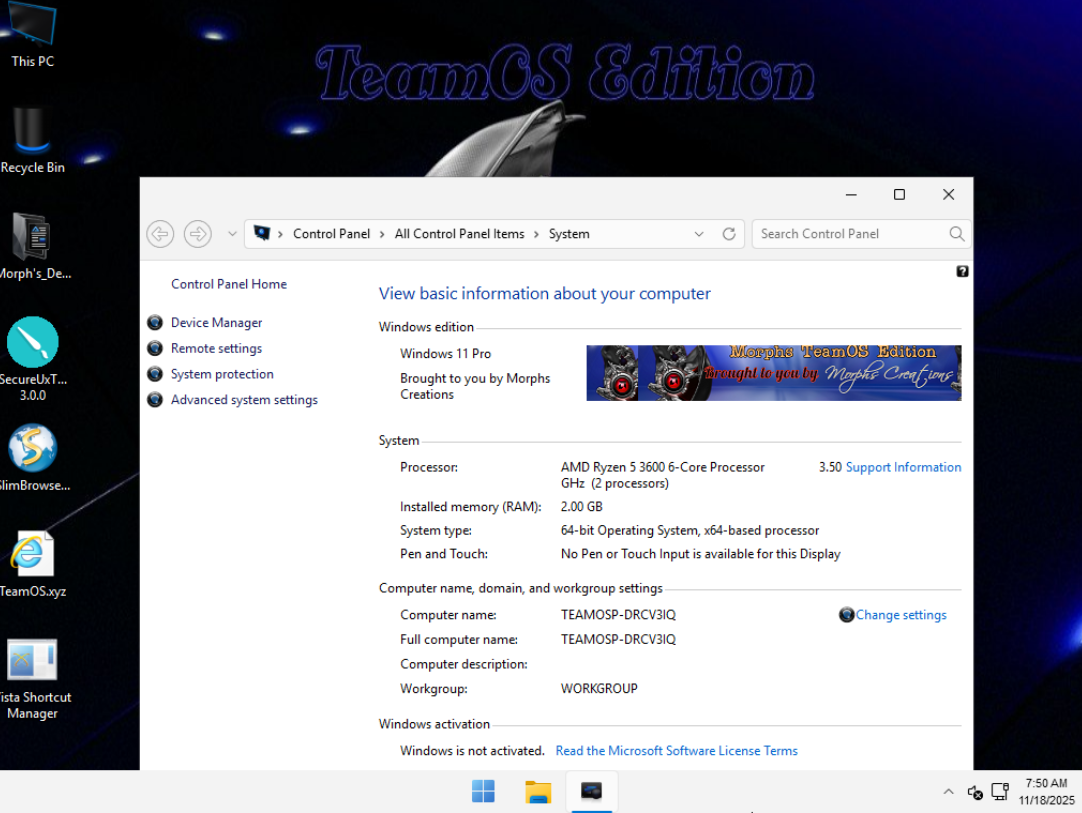Show hidden icons in system tray
The height and width of the screenshot is (813, 1082).
948,792
